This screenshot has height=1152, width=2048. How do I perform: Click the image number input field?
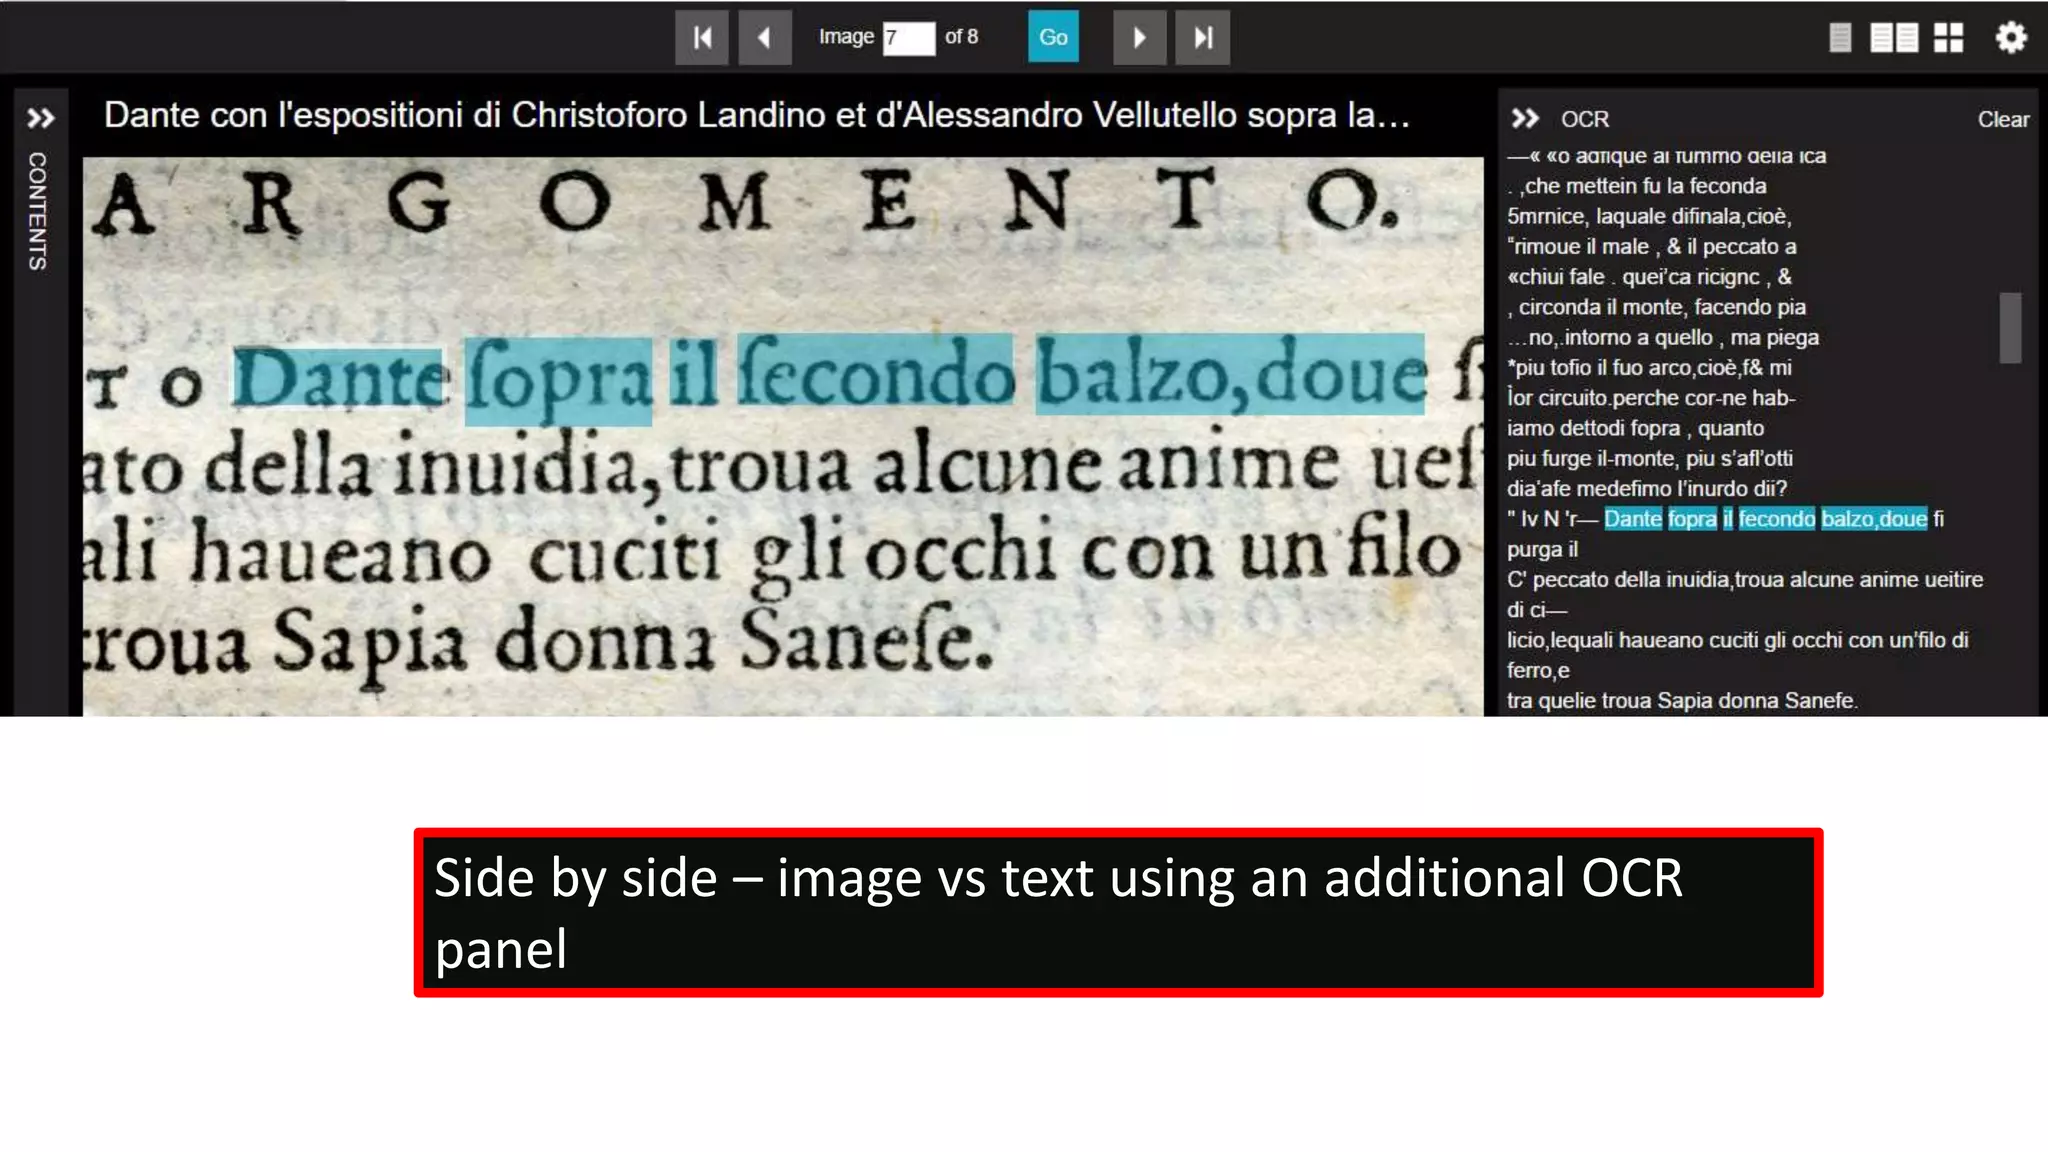(909, 38)
